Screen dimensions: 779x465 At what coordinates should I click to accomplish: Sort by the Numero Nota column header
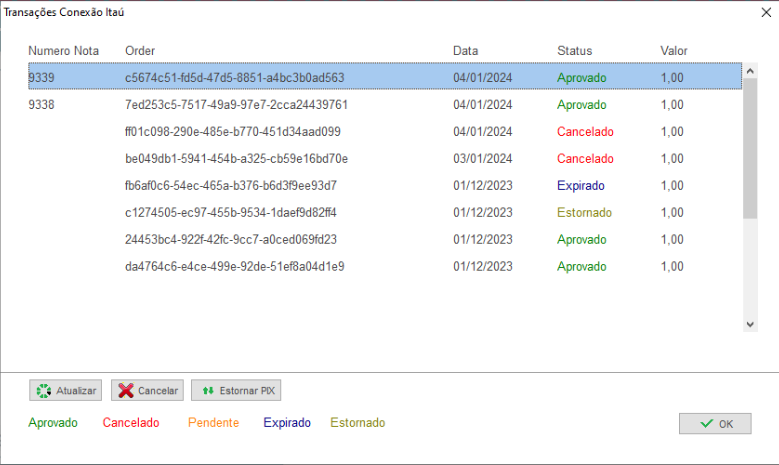pos(63,50)
